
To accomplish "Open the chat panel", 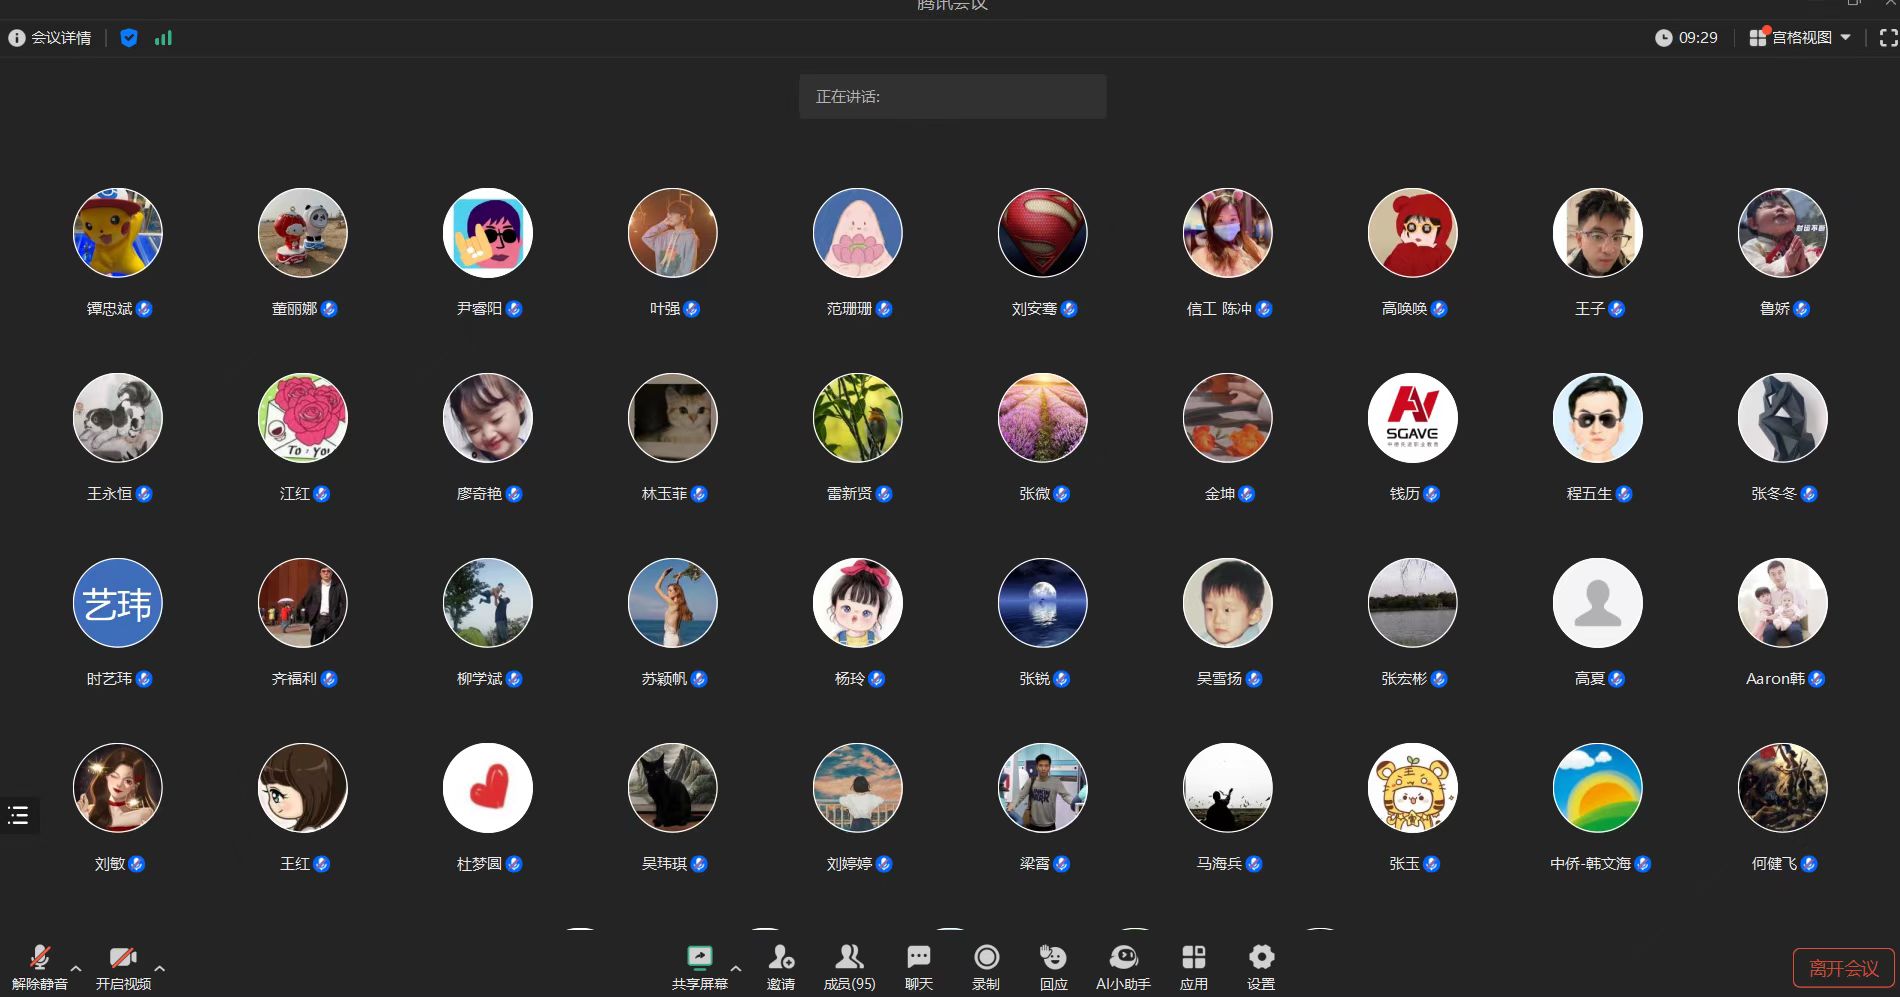I will coord(918,958).
